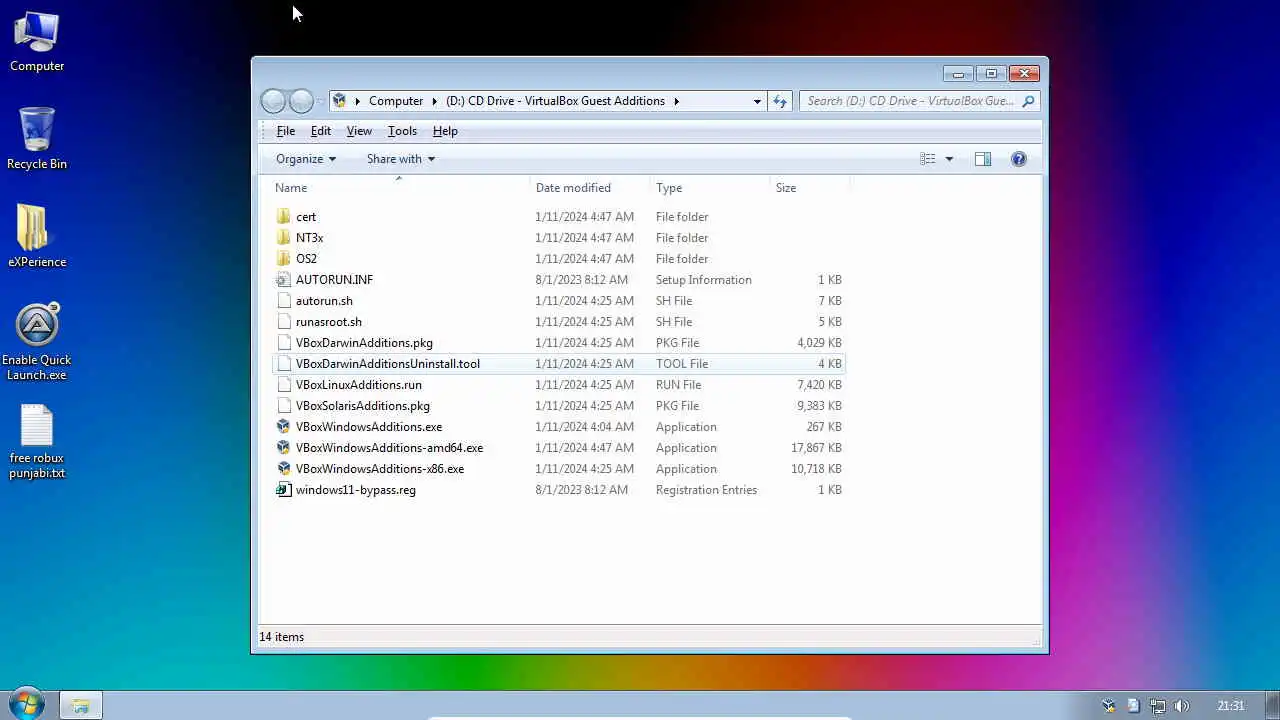Click the VBoxDarwinAdditions.pkg file icon
The image size is (1280, 720).
pyautogui.click(x=284, y=343)
